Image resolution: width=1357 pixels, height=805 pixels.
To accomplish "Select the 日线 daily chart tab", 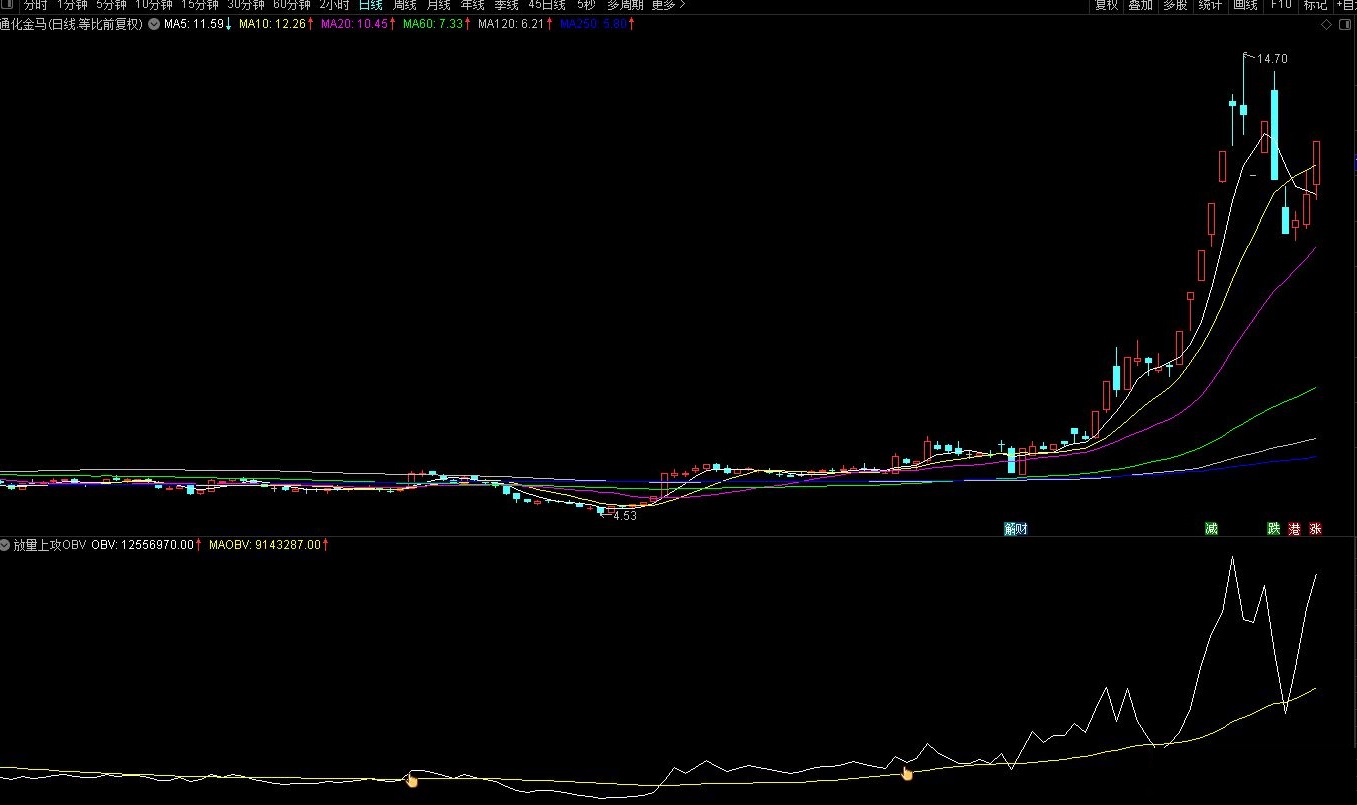I will pos(371,5).
